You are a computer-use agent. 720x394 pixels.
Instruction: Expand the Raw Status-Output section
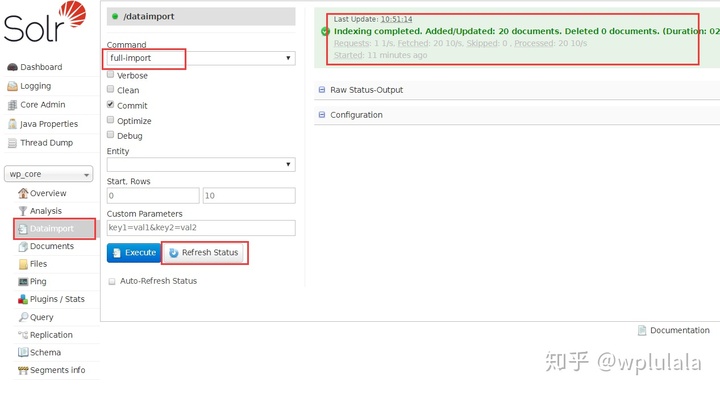[366, 90]
